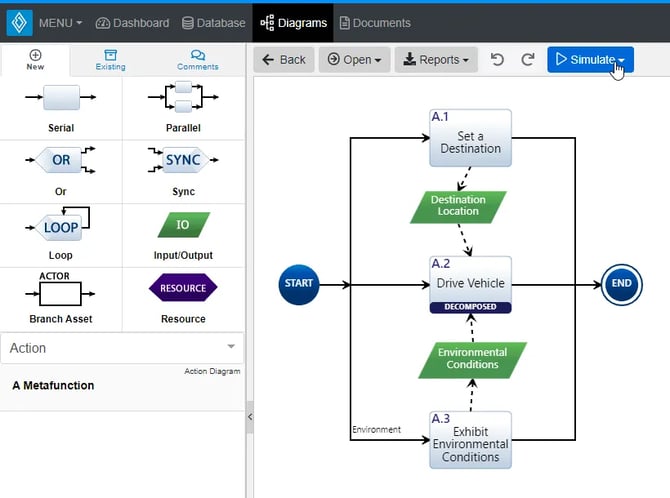The width and height of the screenshot is (670, 498).
Task: Click the DECOMPOSED badge on Drive Vehicle
Action: [x=470, y=307]
